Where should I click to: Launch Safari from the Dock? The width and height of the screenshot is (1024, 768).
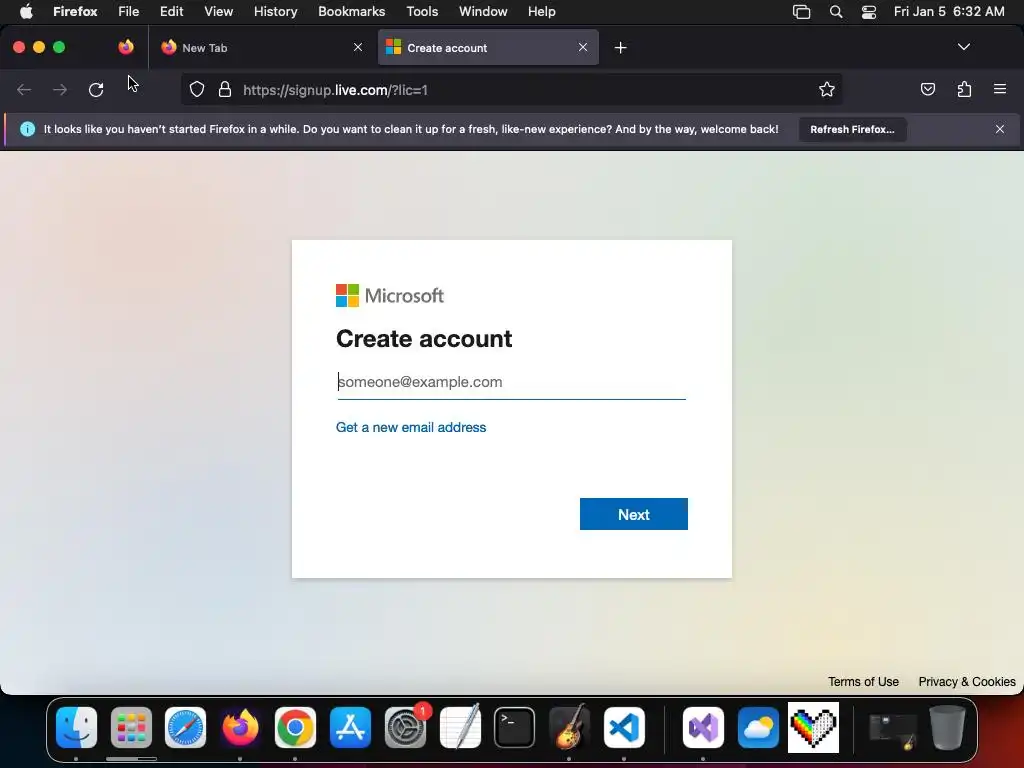tap(185, 727)
